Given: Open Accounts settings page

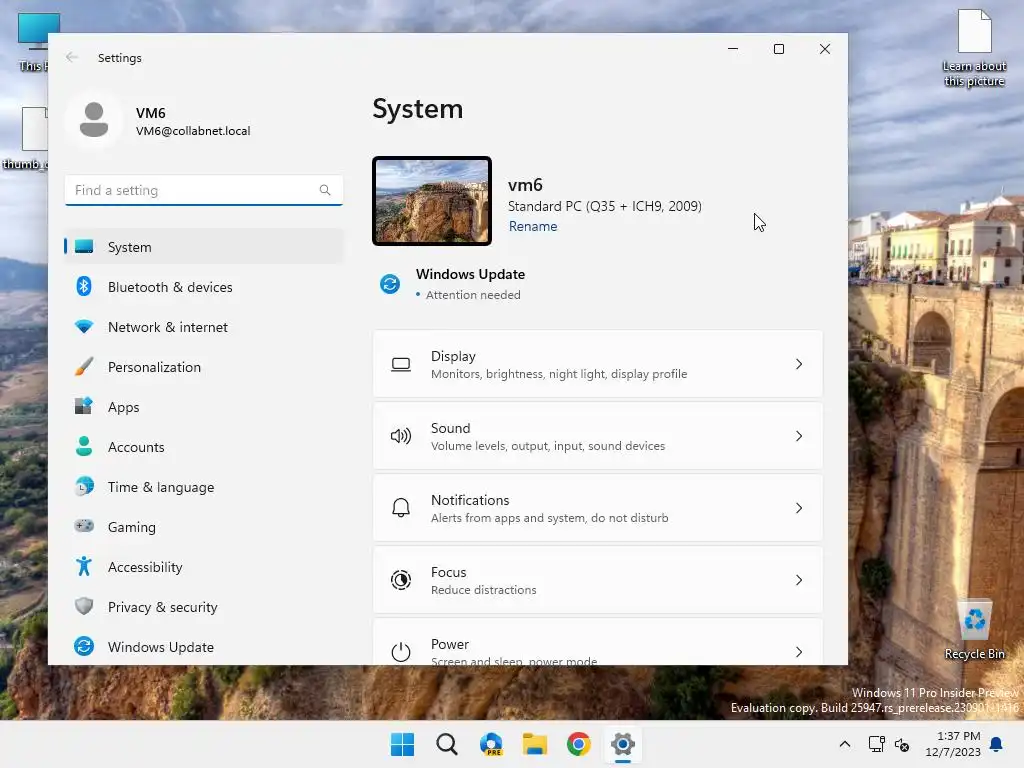Looking at the screenshot, I should [x=204, y=447].
